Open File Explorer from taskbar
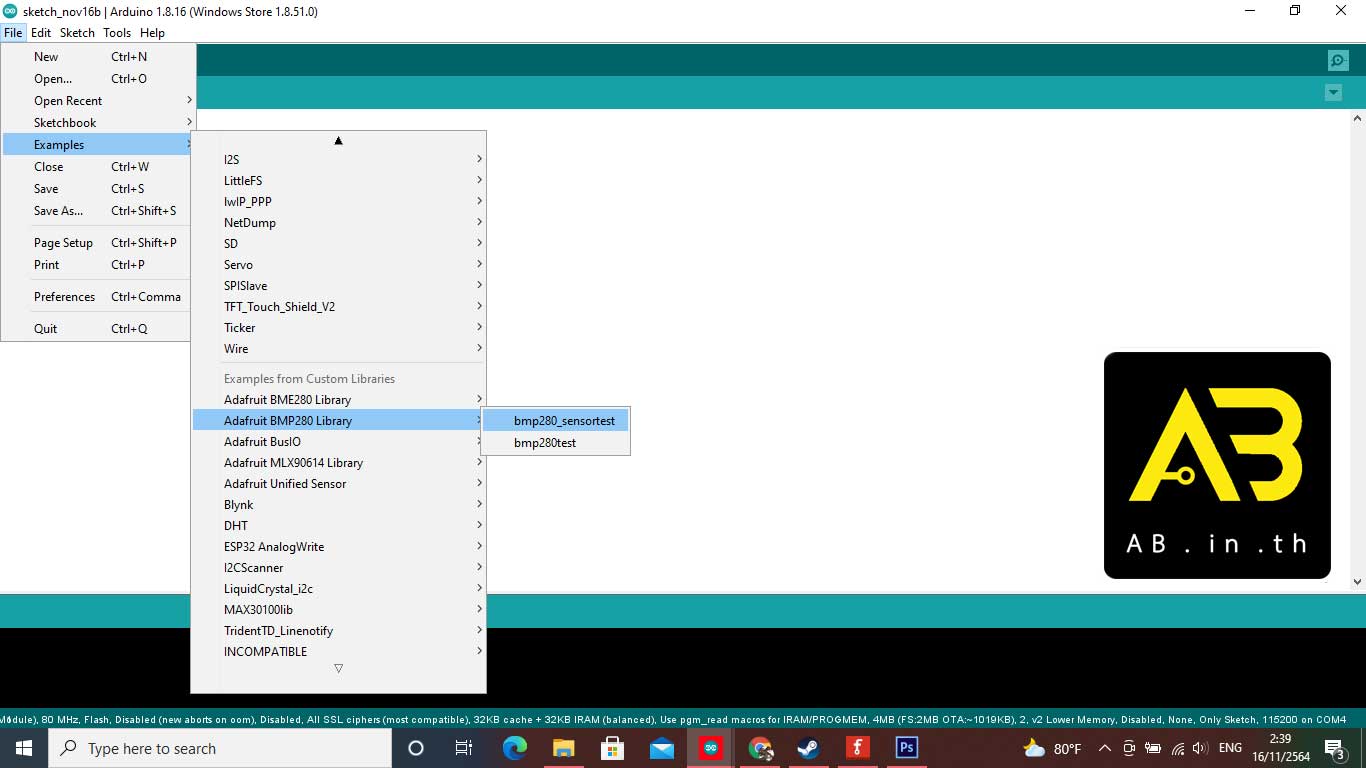 (563, 748)
